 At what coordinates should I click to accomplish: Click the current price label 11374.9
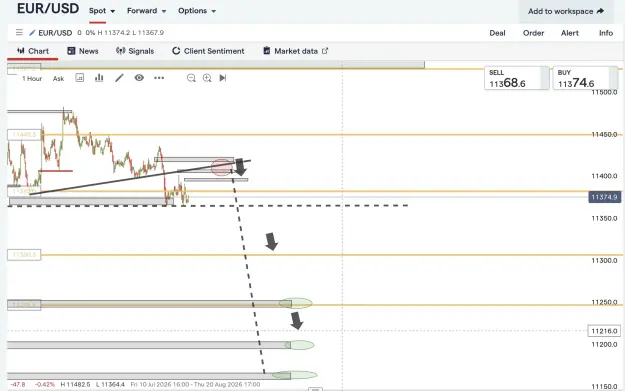pos(604,197)
